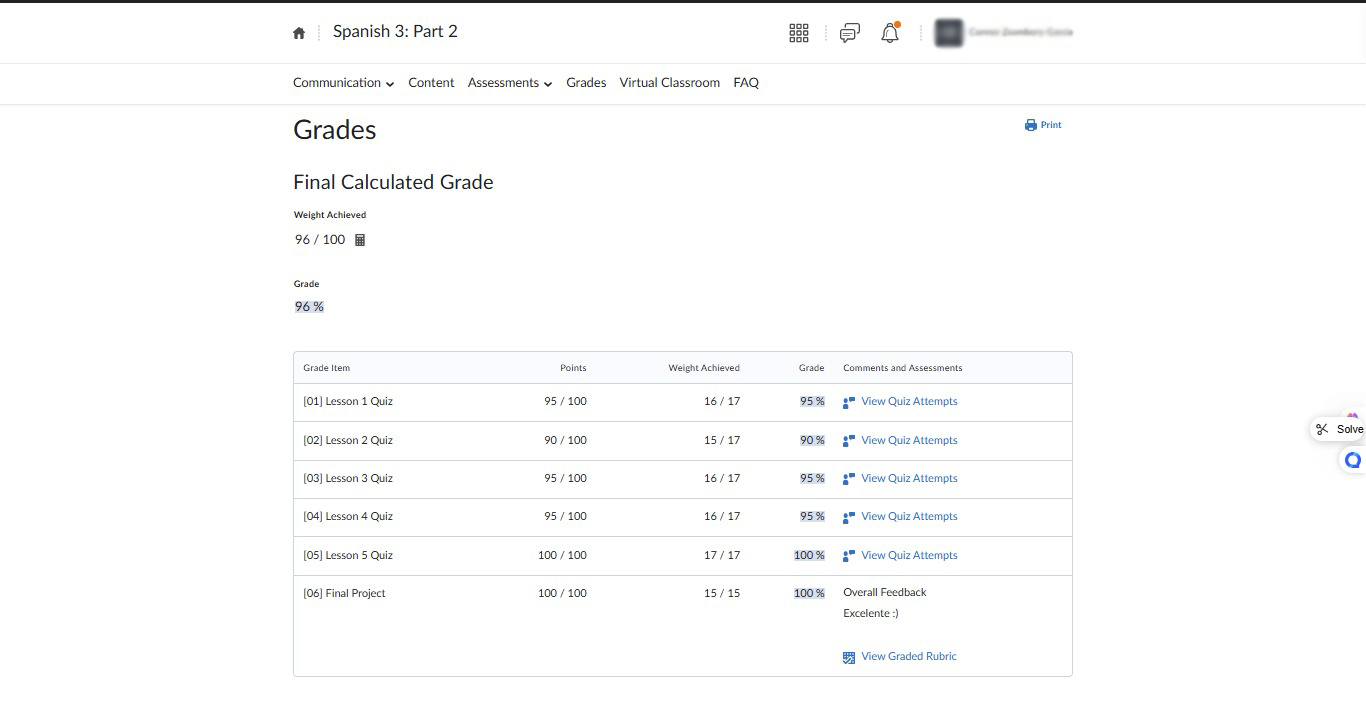The width and height of the screenshot is (1366, 703).
Task: Click the home icon beside course title
Action: click(299, 33)
